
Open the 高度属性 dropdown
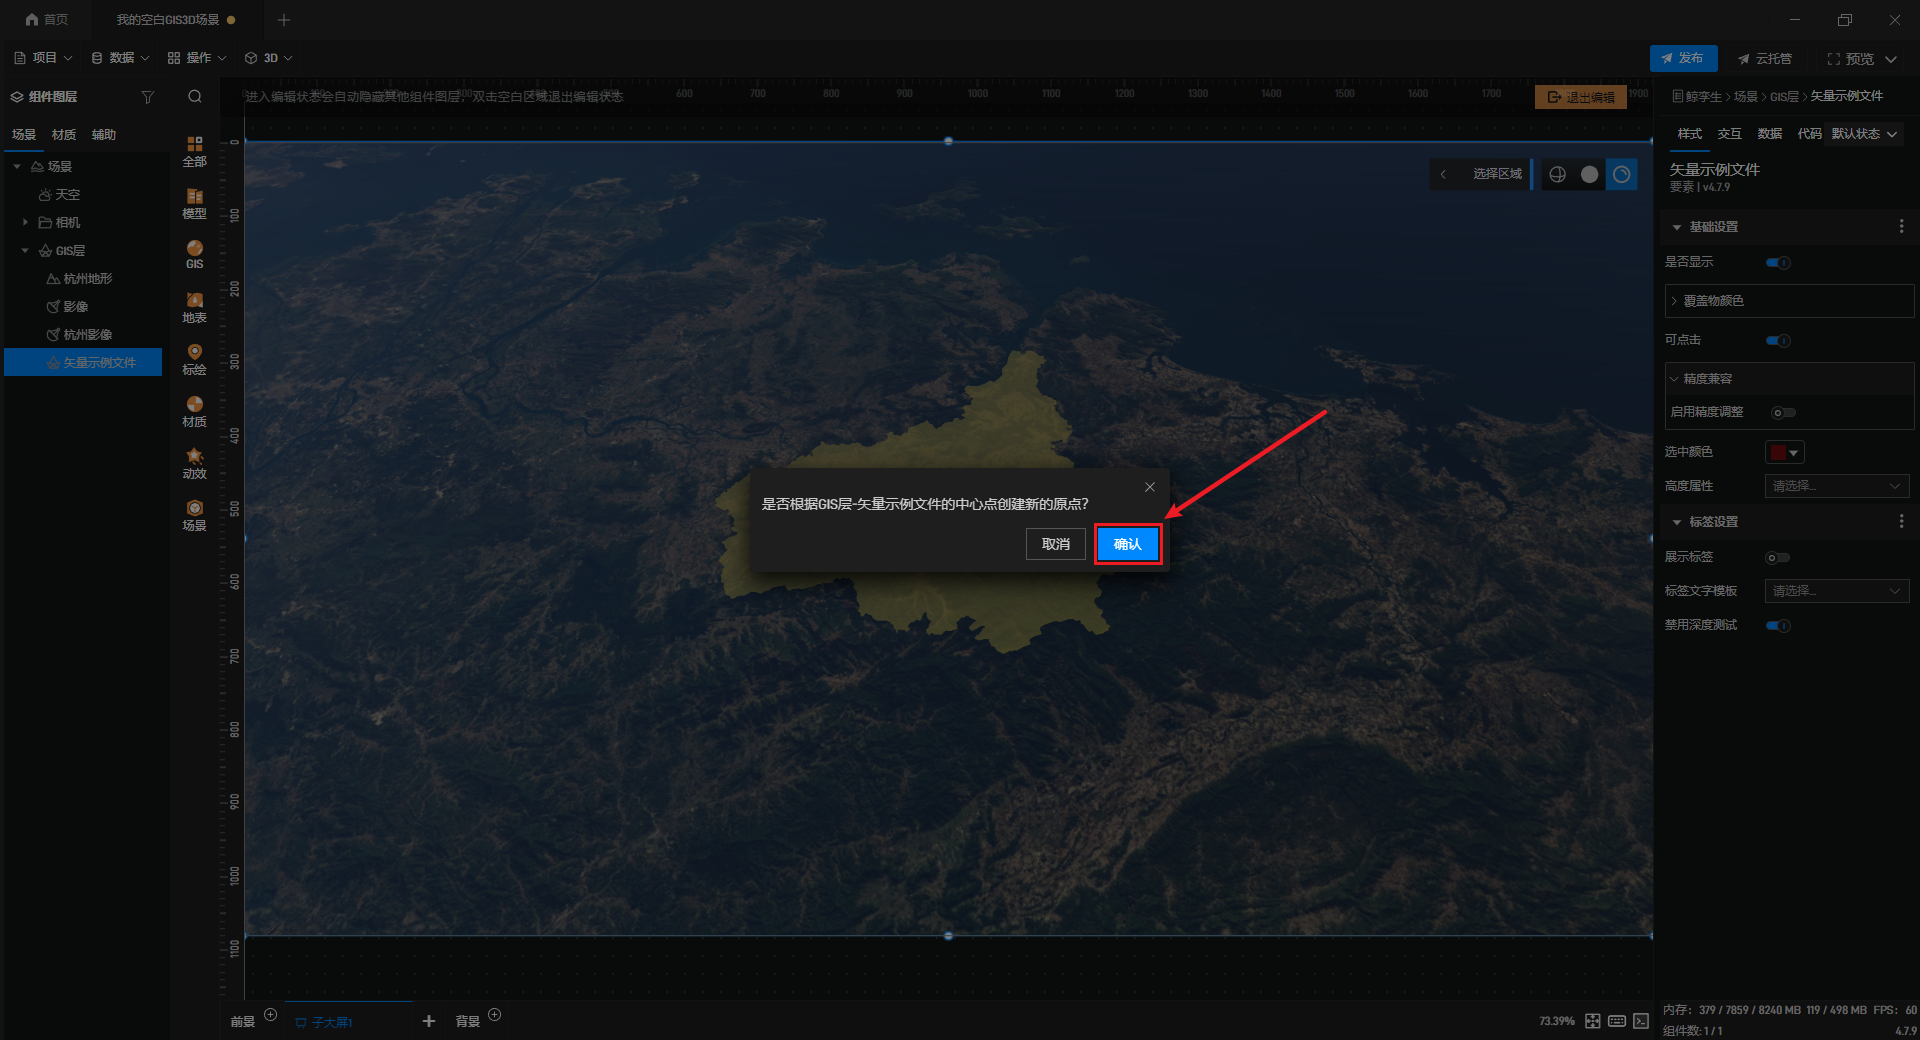(x=1837, y=486)
